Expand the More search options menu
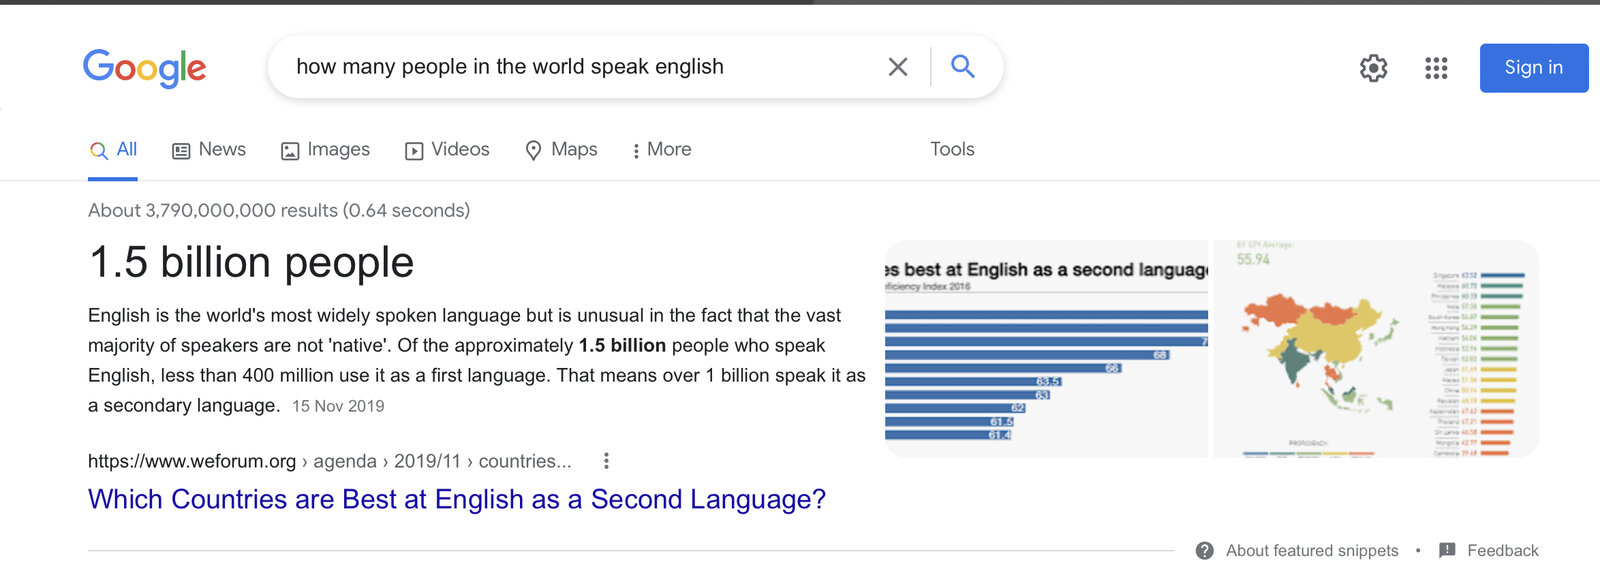The height and width of the screenshot is (567, 1600). pos(661,150)
